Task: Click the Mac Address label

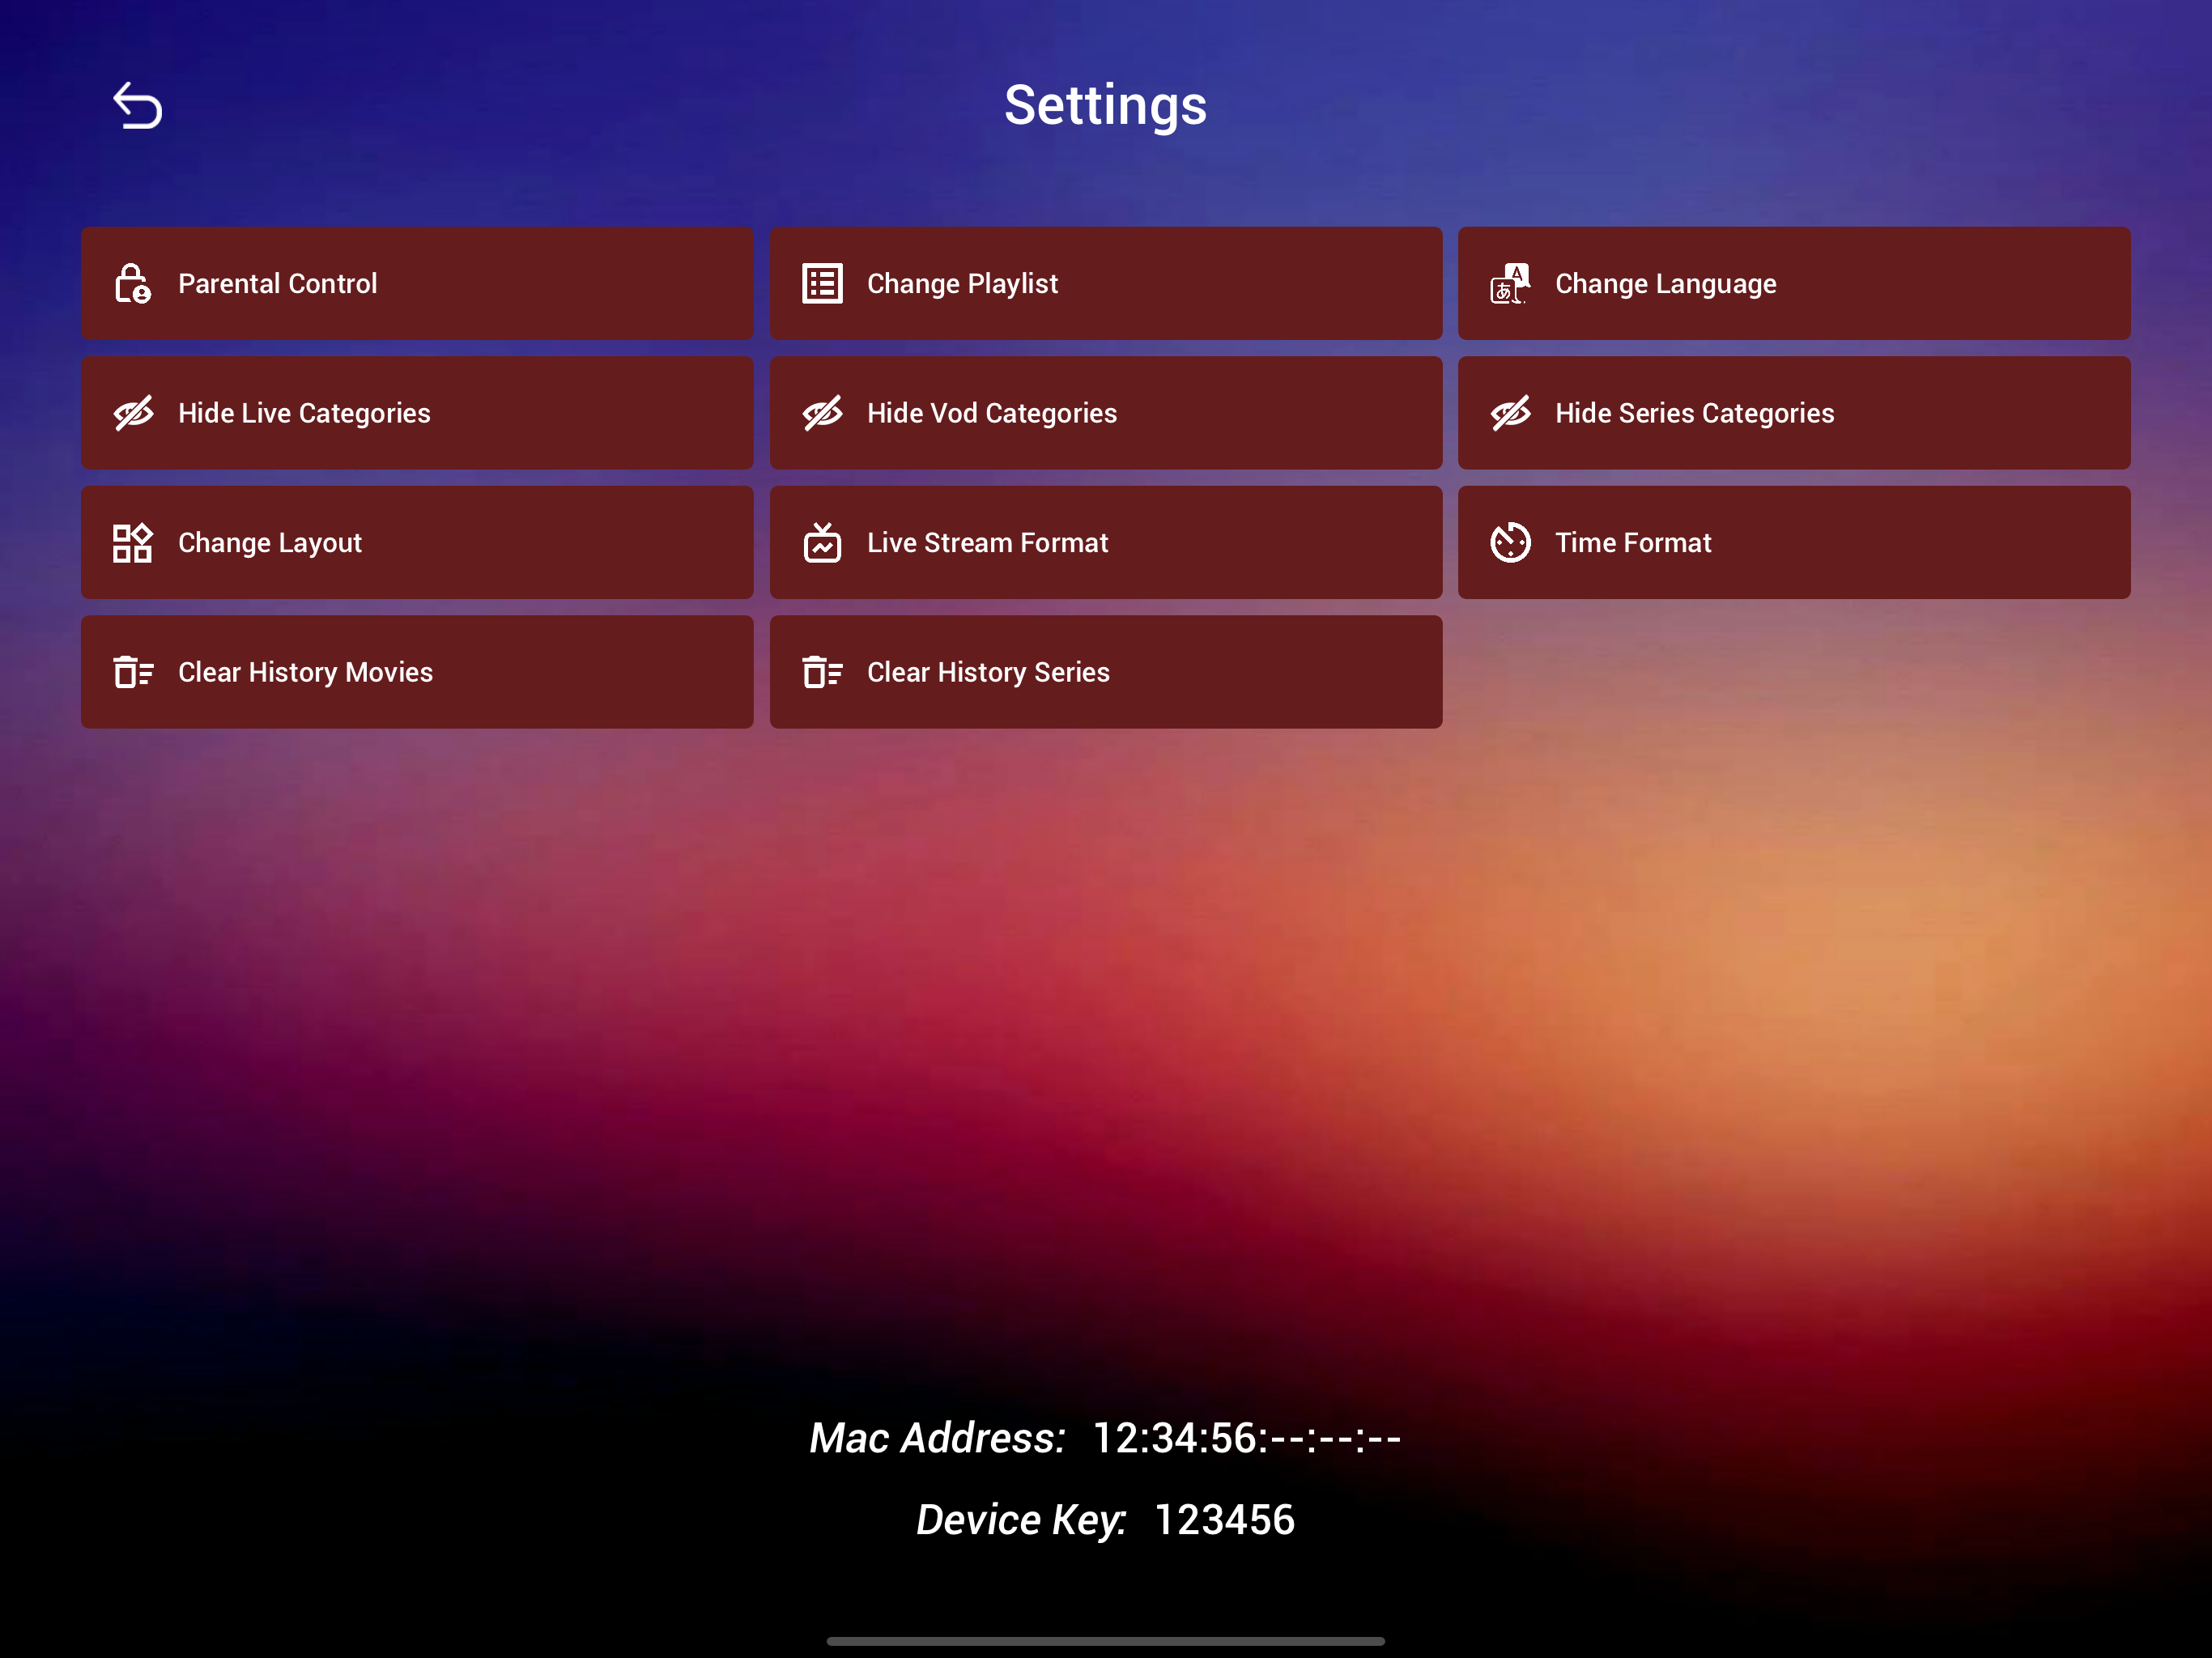Action: [937, 1438]
